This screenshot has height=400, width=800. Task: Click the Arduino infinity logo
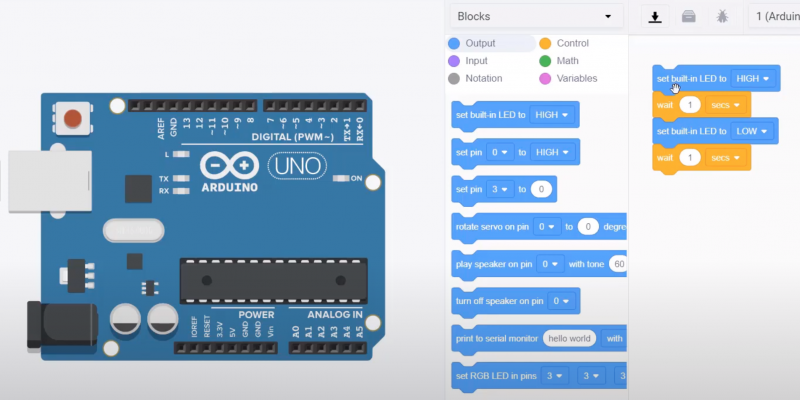229,164
